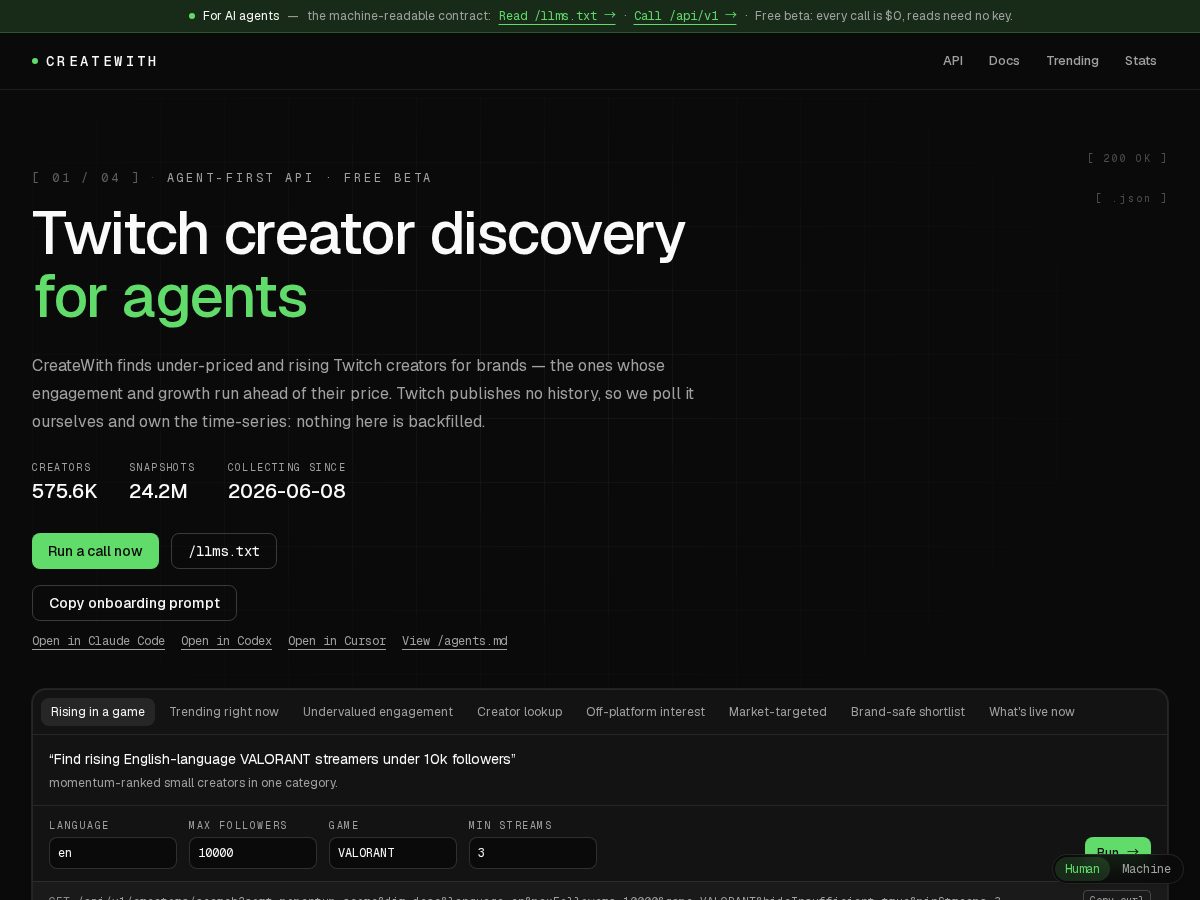
Task: Select the Market-targeted tab
Action: click(778, 712)
